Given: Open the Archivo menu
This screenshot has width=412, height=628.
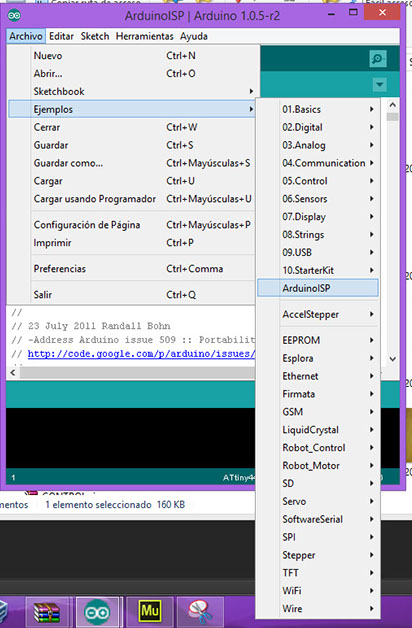Looking at the screenshot, I should click(26, 36).
